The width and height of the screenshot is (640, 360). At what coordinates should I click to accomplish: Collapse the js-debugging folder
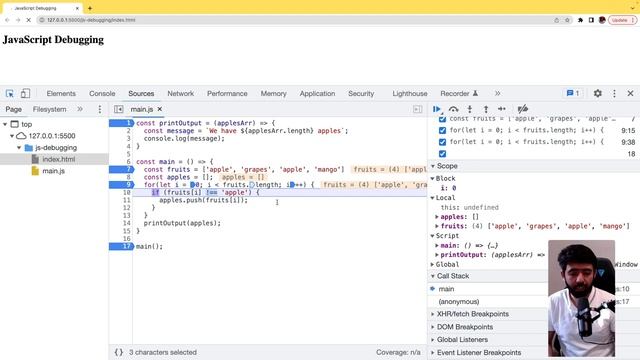[x=19, y=148]
